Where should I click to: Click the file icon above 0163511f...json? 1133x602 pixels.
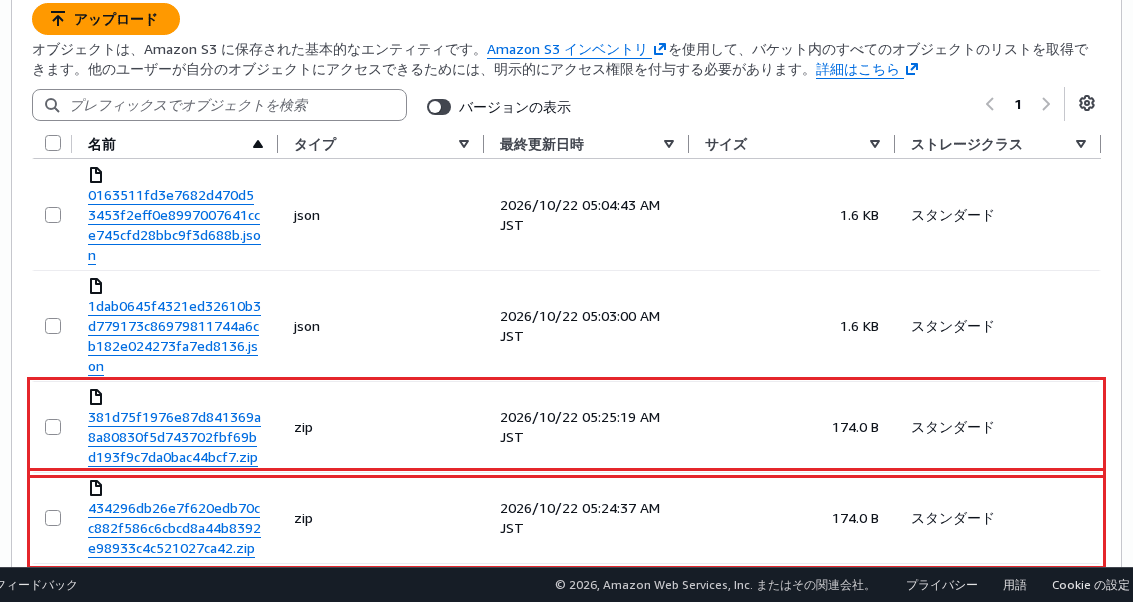[x=95, y=175]
